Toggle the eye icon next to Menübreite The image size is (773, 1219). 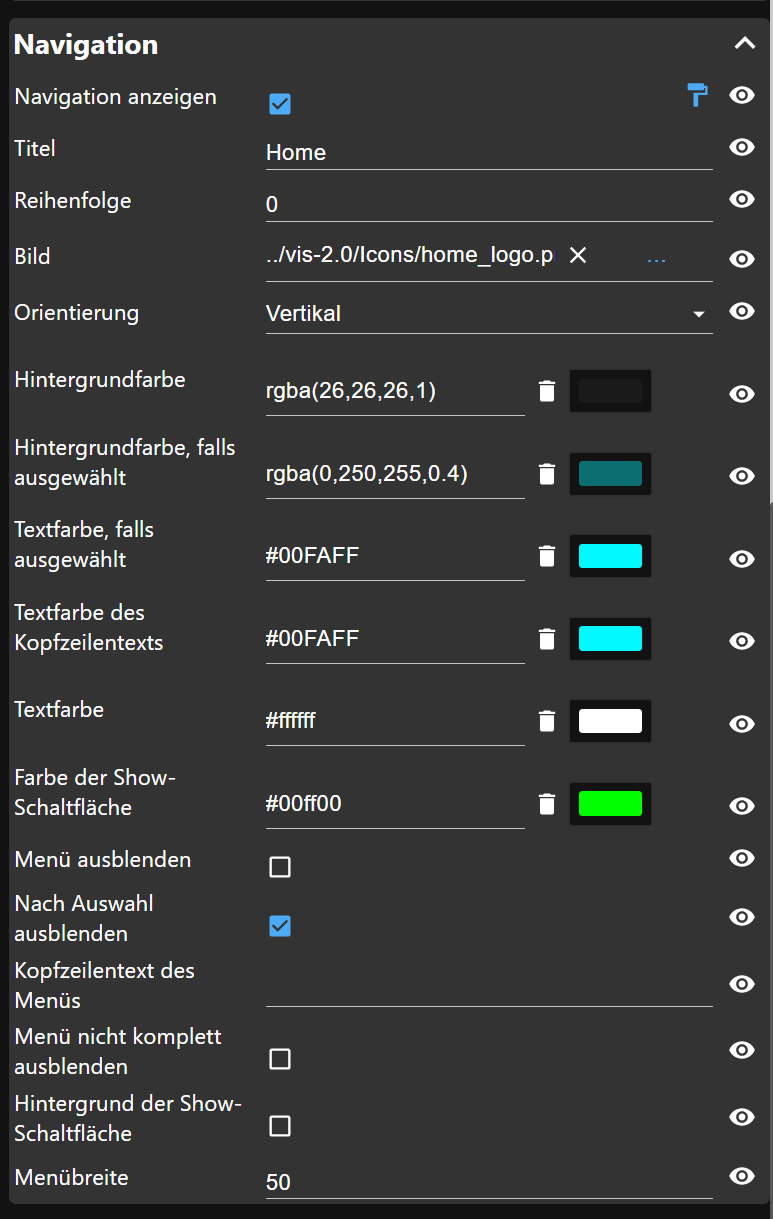(x=742, y=1176)
